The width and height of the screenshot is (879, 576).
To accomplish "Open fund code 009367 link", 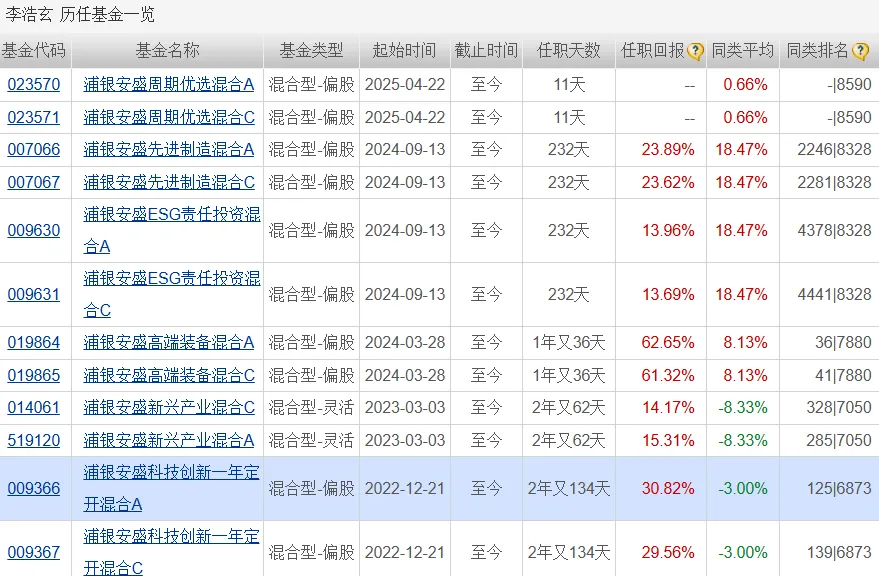I will coord(34,552).
